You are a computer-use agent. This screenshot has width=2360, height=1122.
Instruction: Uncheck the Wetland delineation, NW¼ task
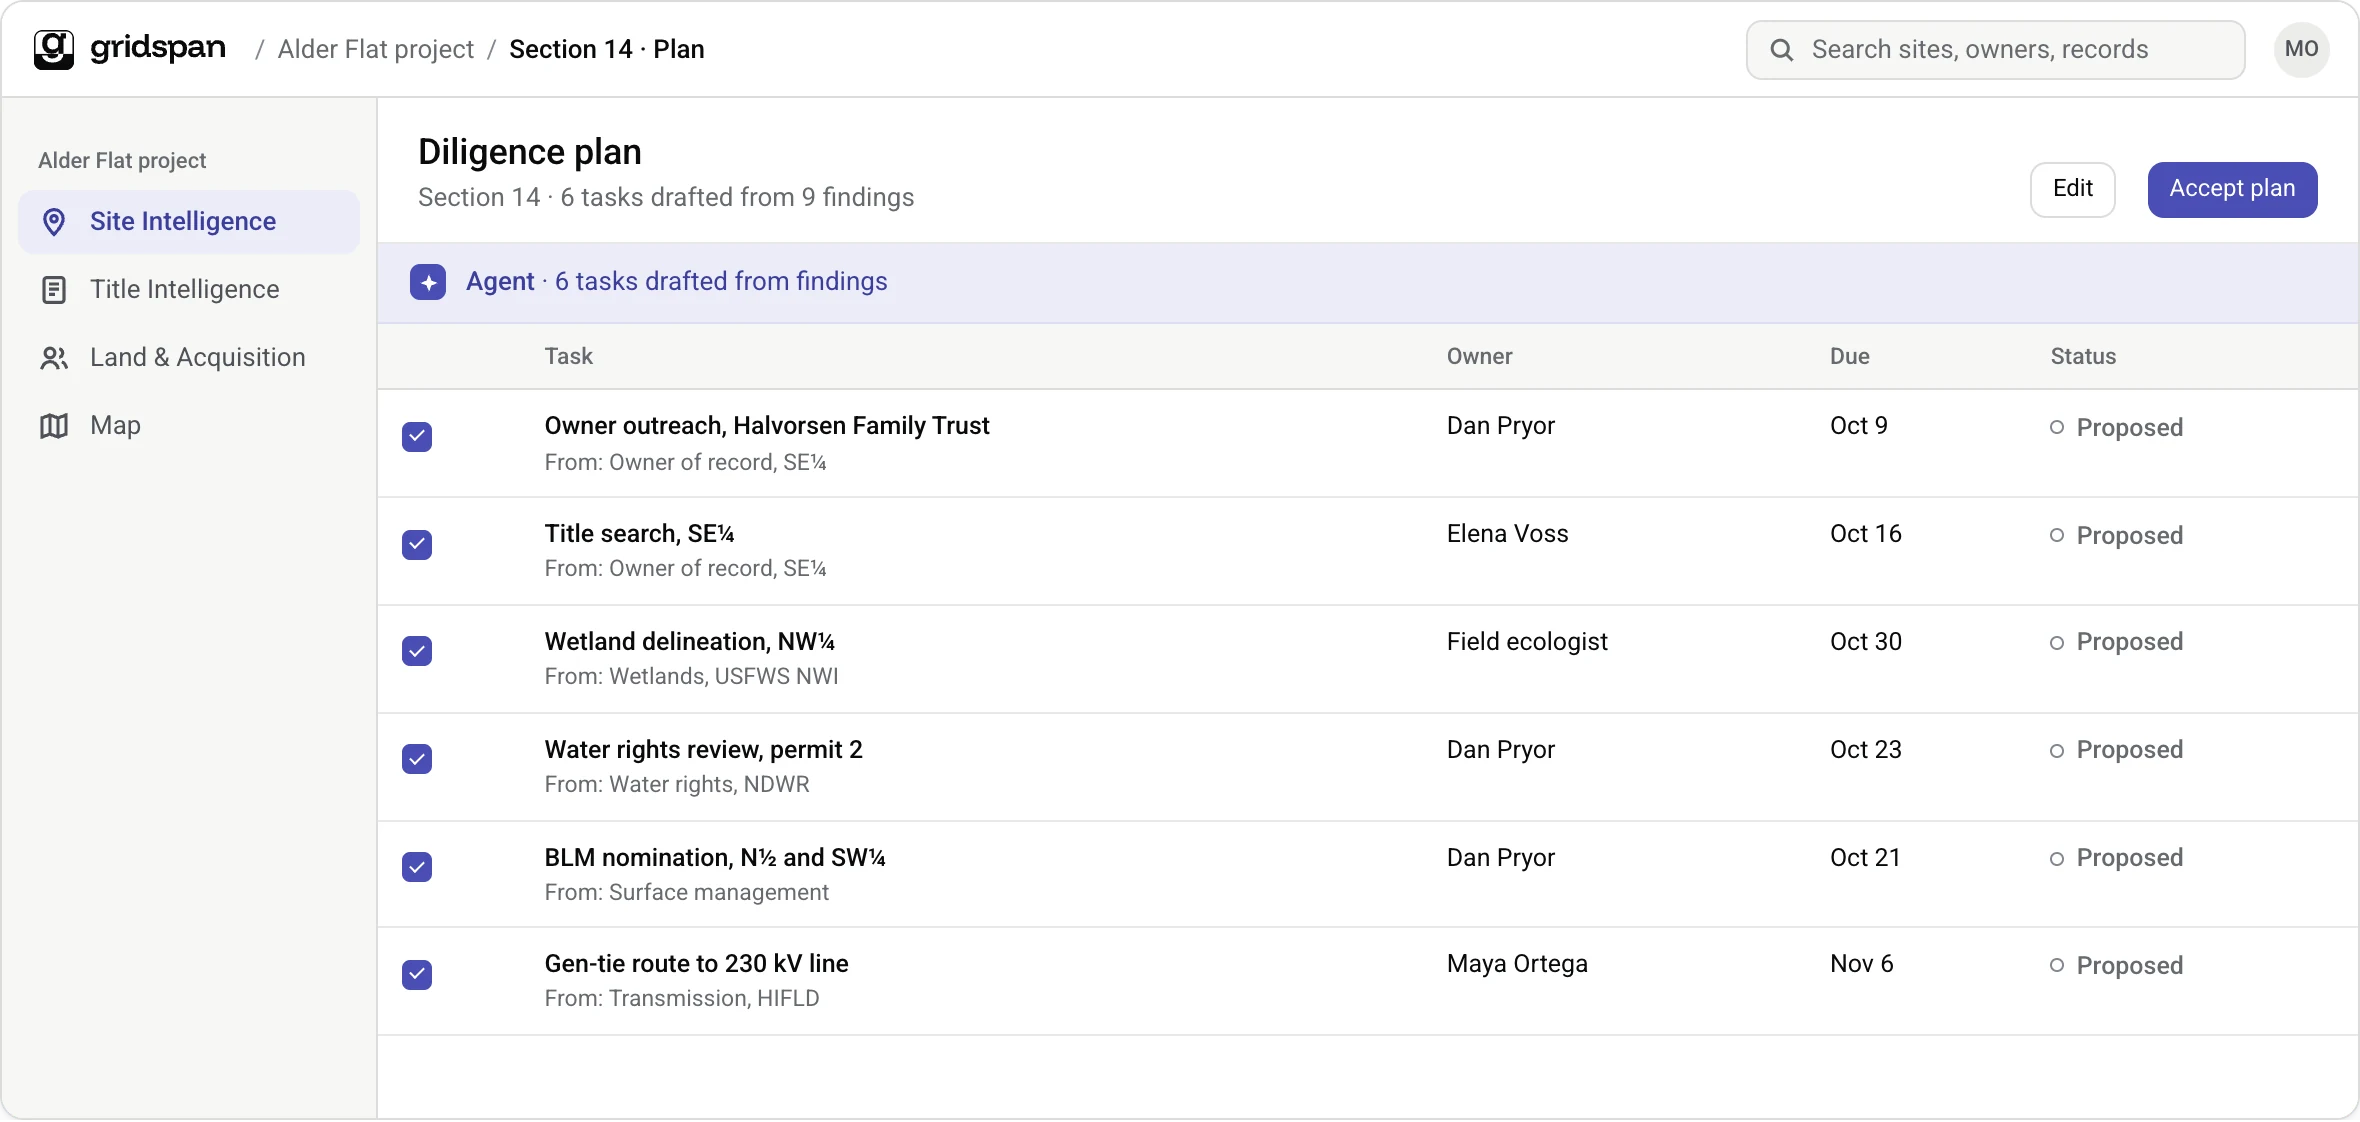(x=417, y=651)
